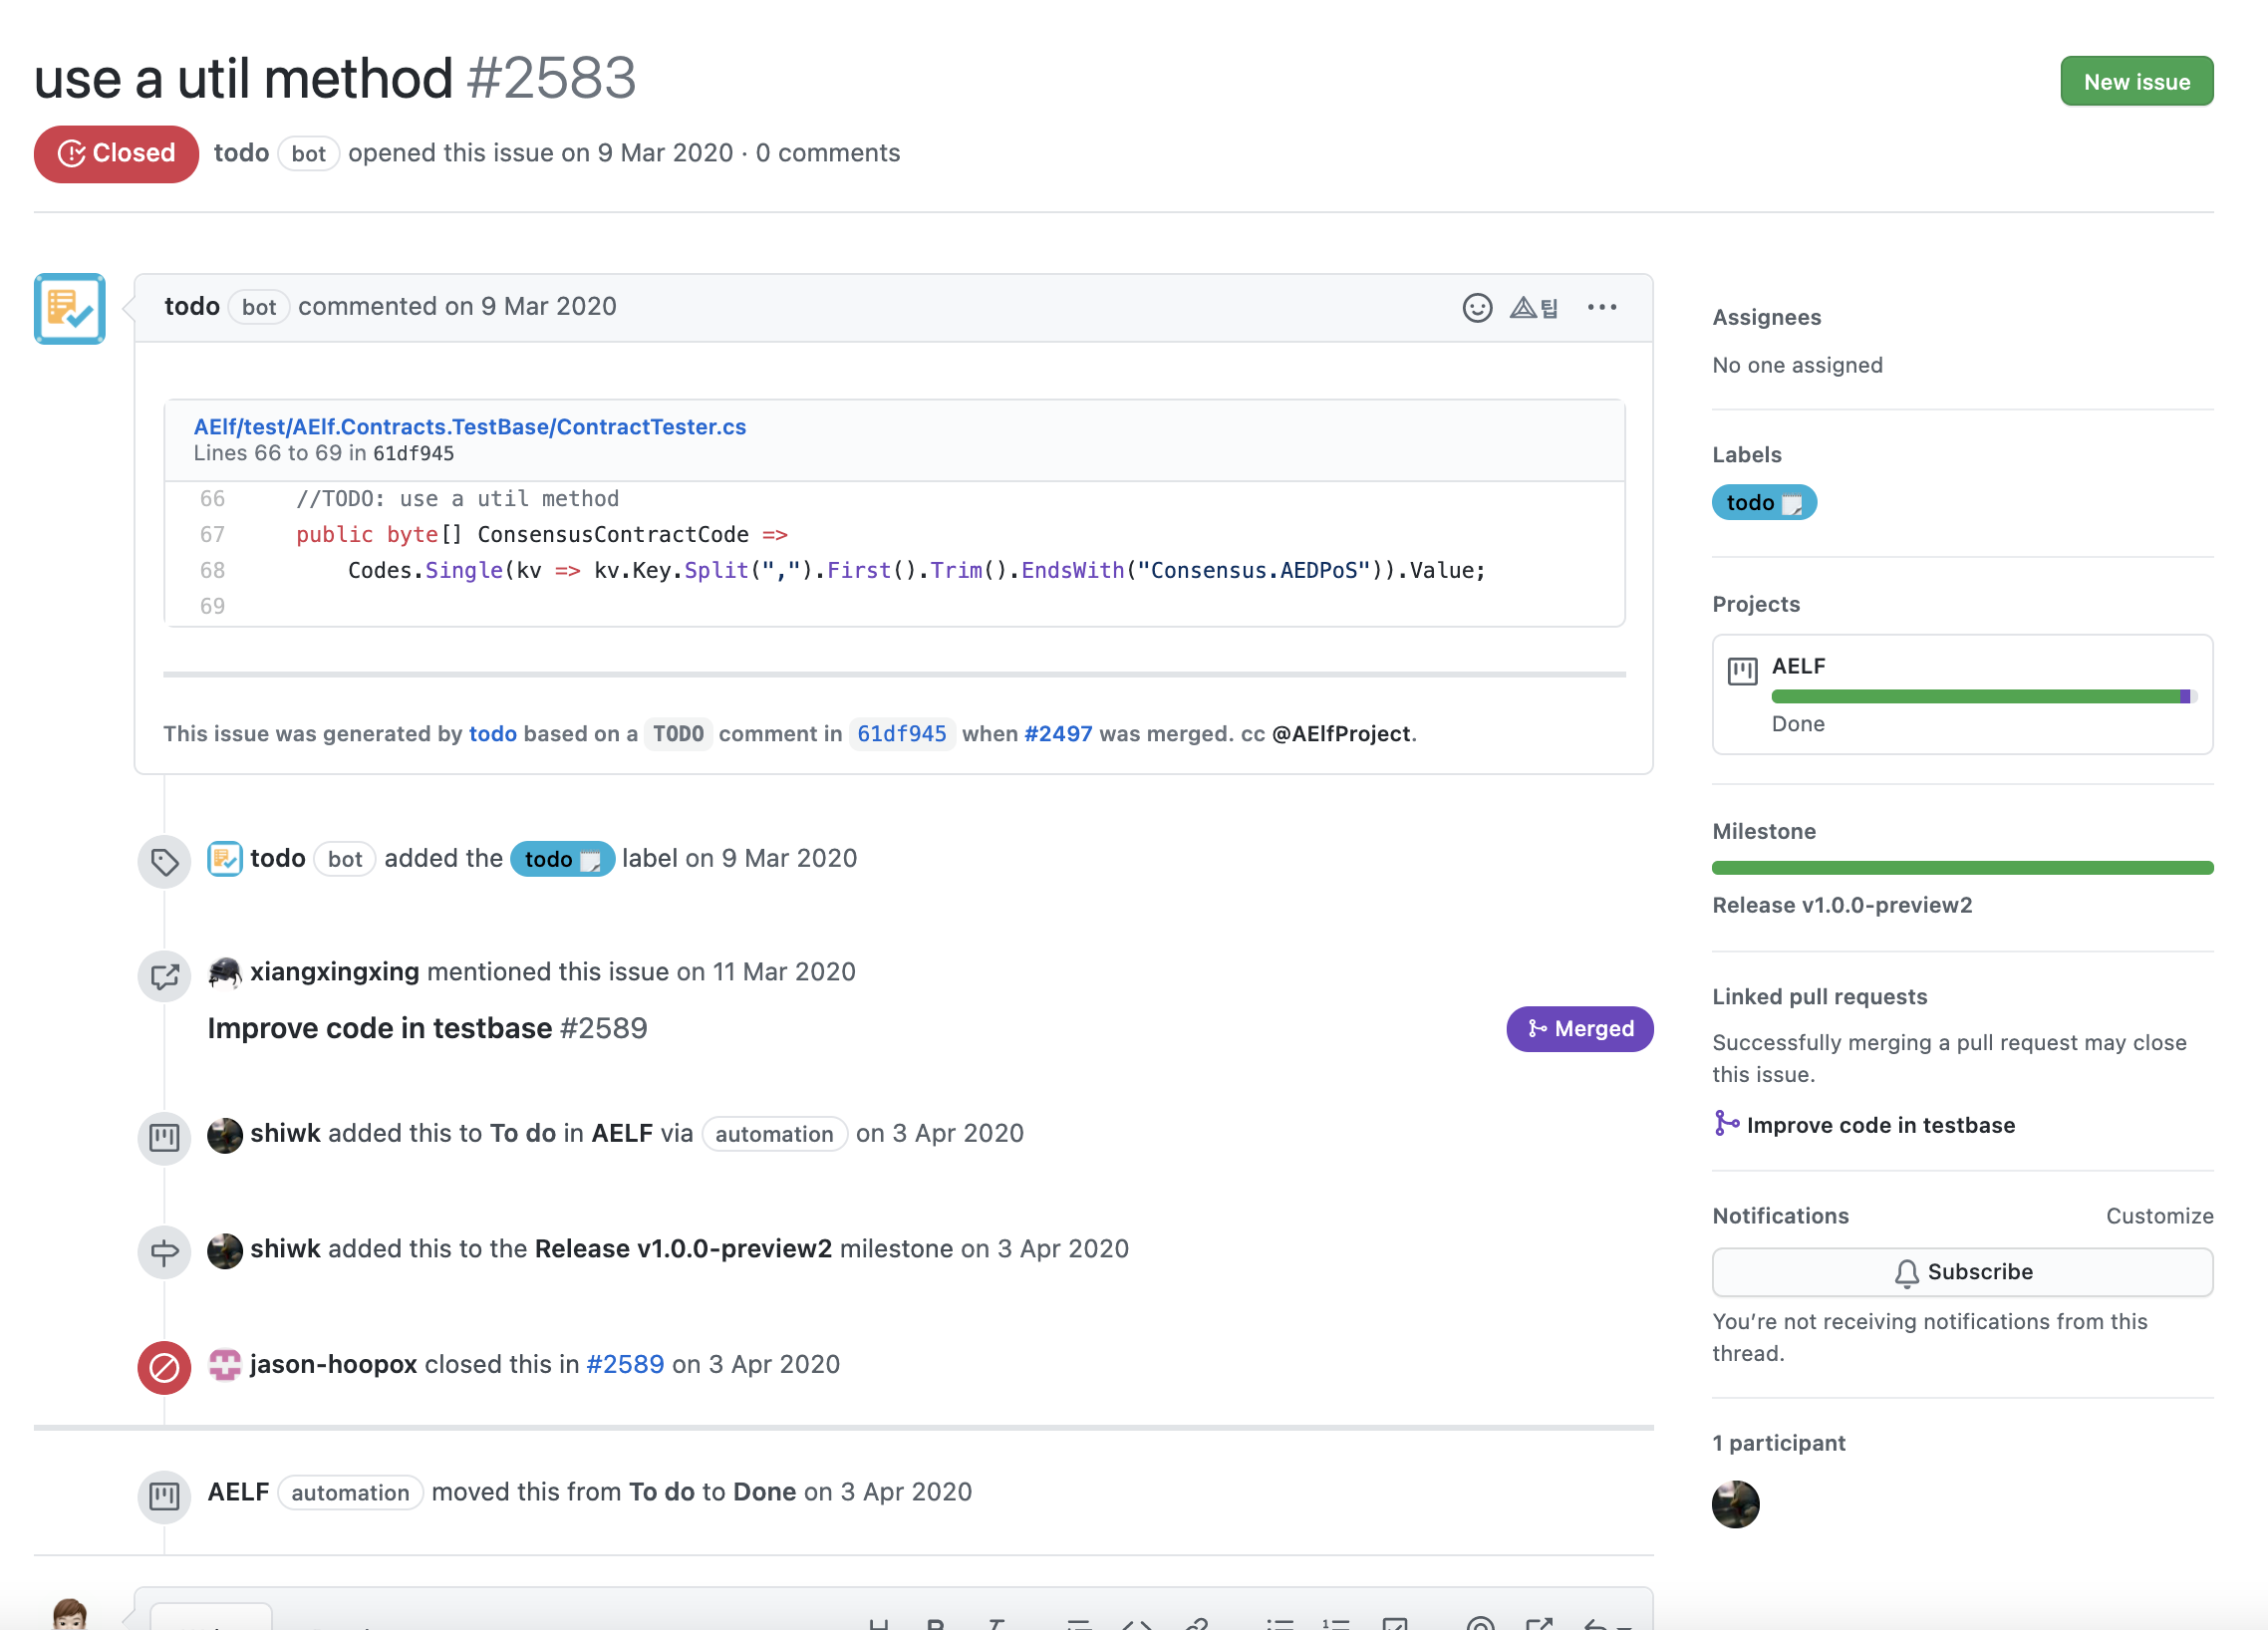
Task: Click the @AElfProject mention
Action: click(x=1340, y=734)
